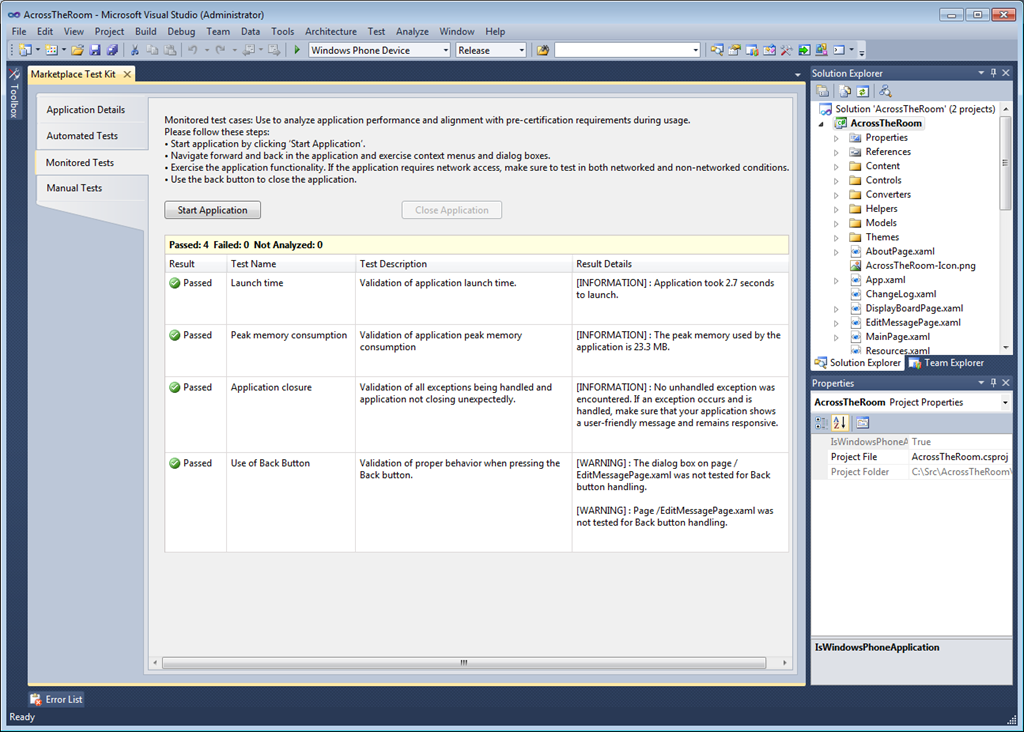
Task: Close the Marketplace Test Kit tab
Action: coord(125,74)
